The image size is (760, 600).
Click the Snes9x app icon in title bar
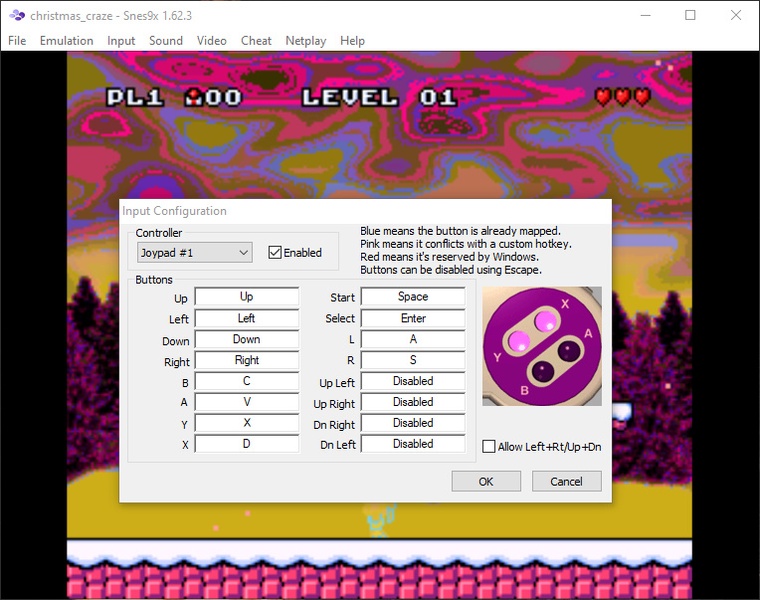[17, 15]
